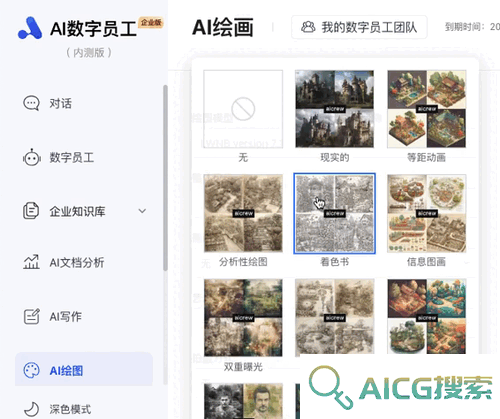
Task: Select the 无 no-style option
Action: (243, 109)
